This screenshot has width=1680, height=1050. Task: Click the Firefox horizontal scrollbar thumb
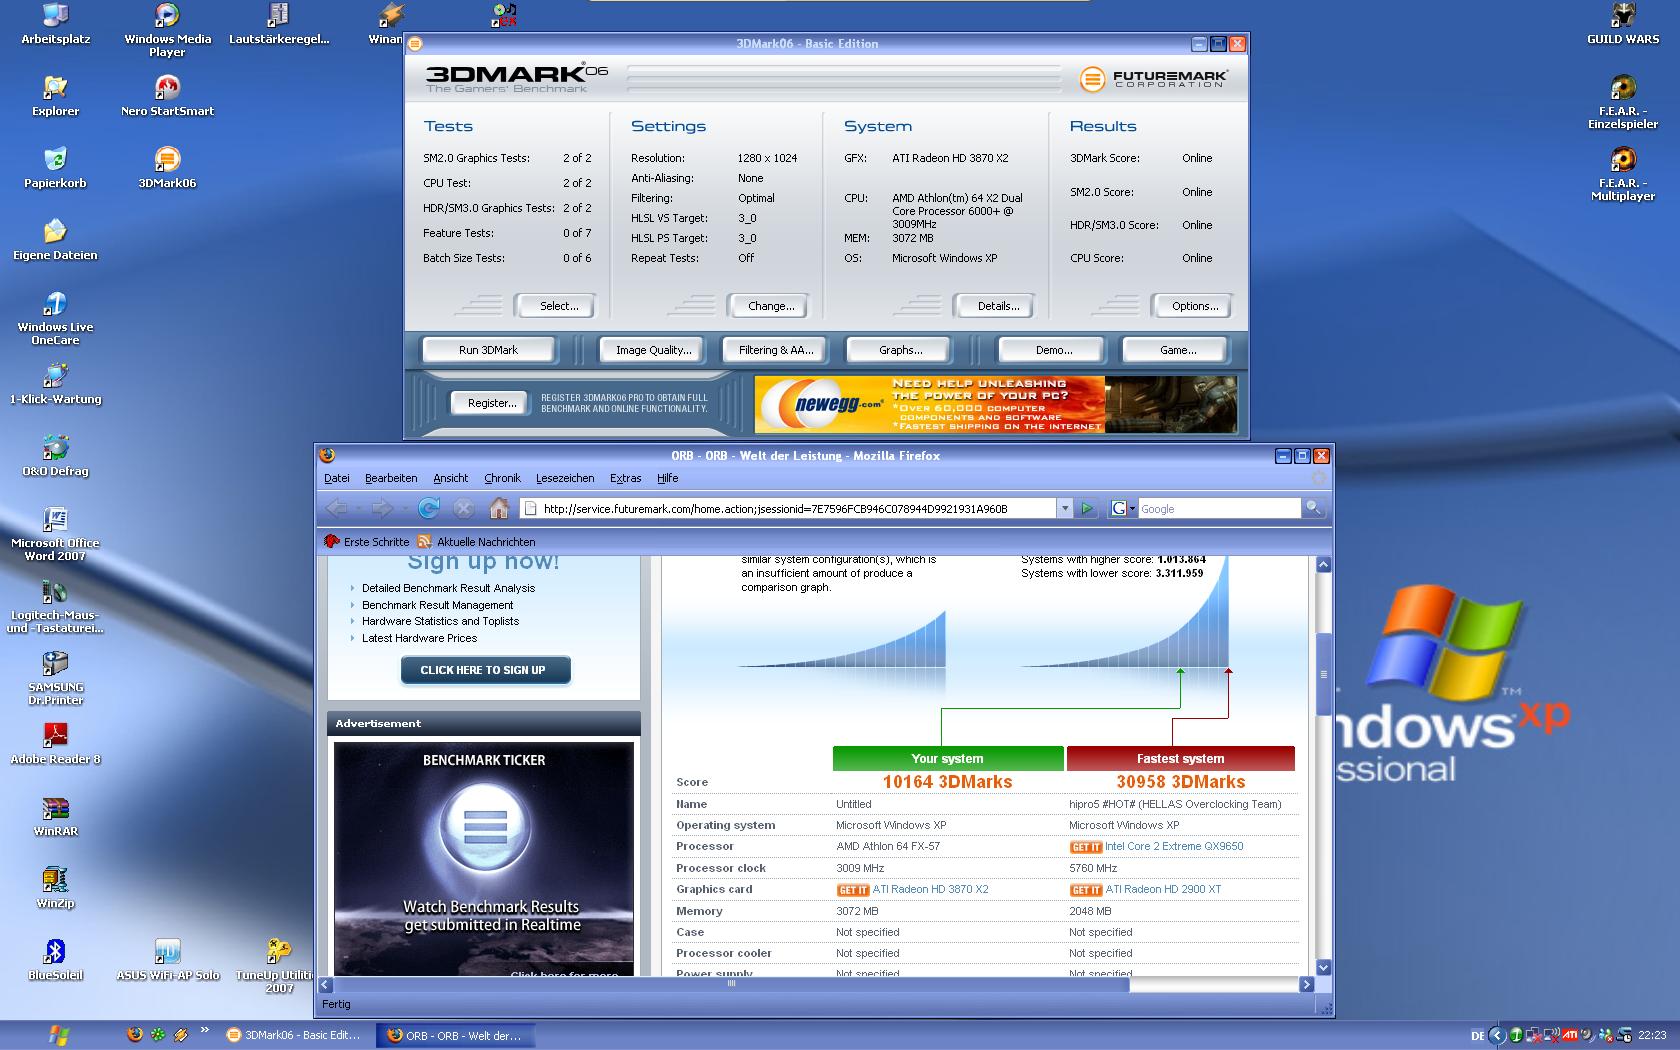click(x=731, y=984)
